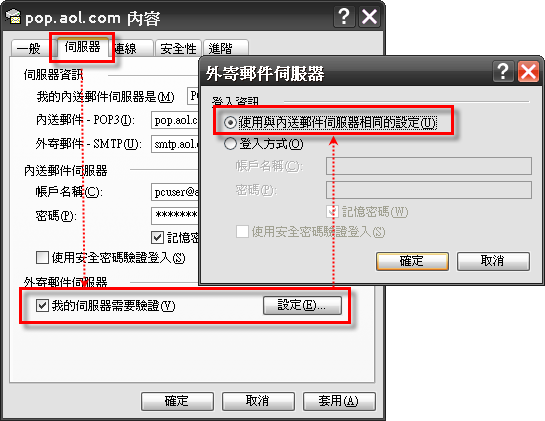Confirm with 確定 in 外寄郵件伺服器 dialog
The image size is (545, 421).
(412, 261)
